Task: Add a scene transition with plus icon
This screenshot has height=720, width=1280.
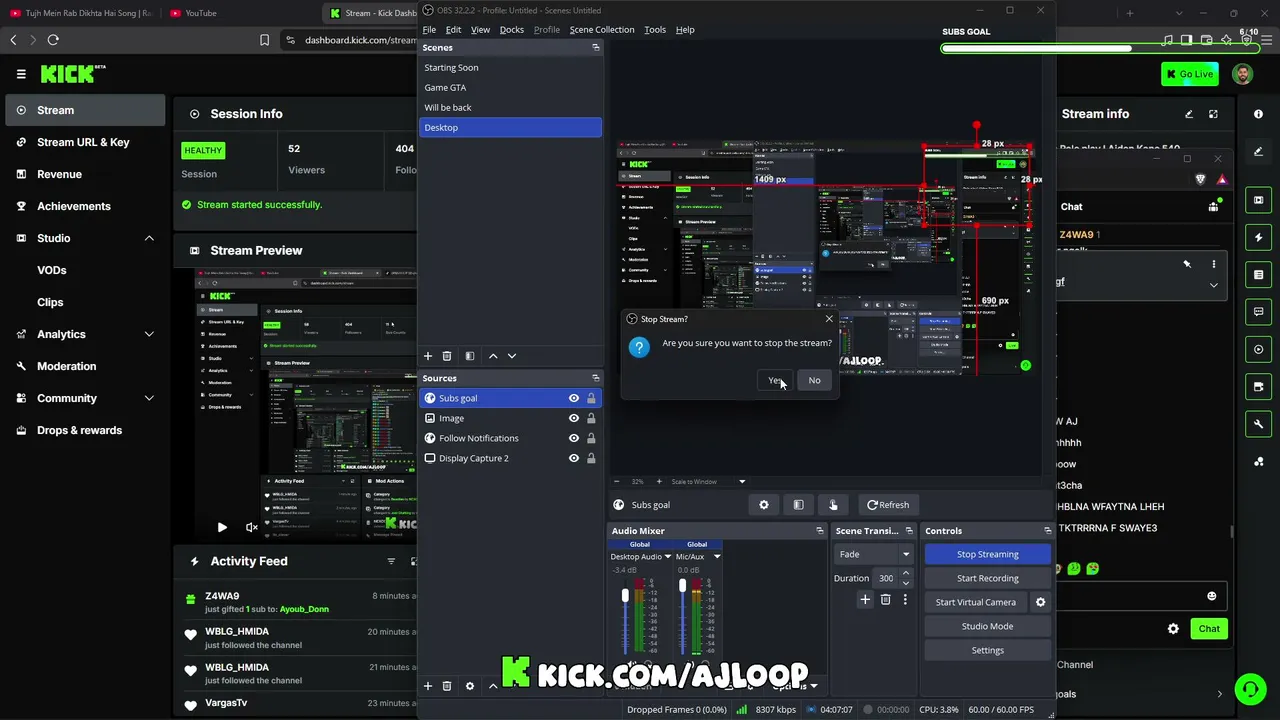Action: click(x=865, y=600)
